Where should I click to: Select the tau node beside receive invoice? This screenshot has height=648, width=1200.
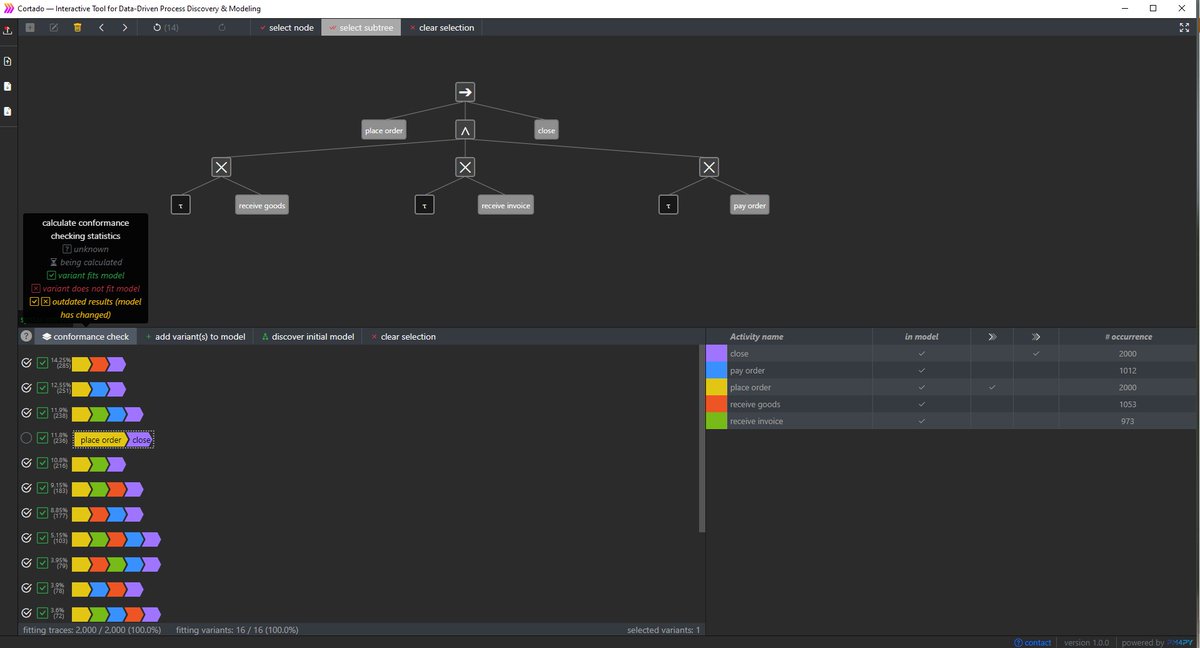[425, 205]
